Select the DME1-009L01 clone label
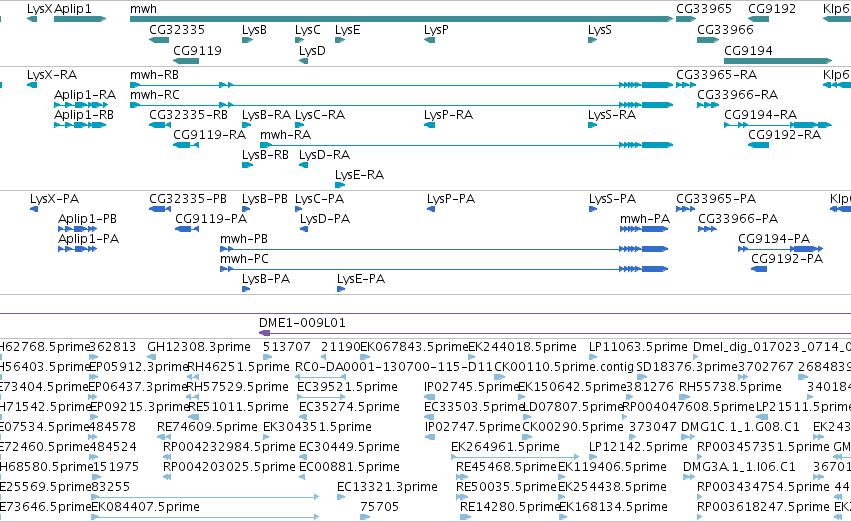The height and width of the screenshot is (522, 851). pyautogui.click(x=302, y=323)
